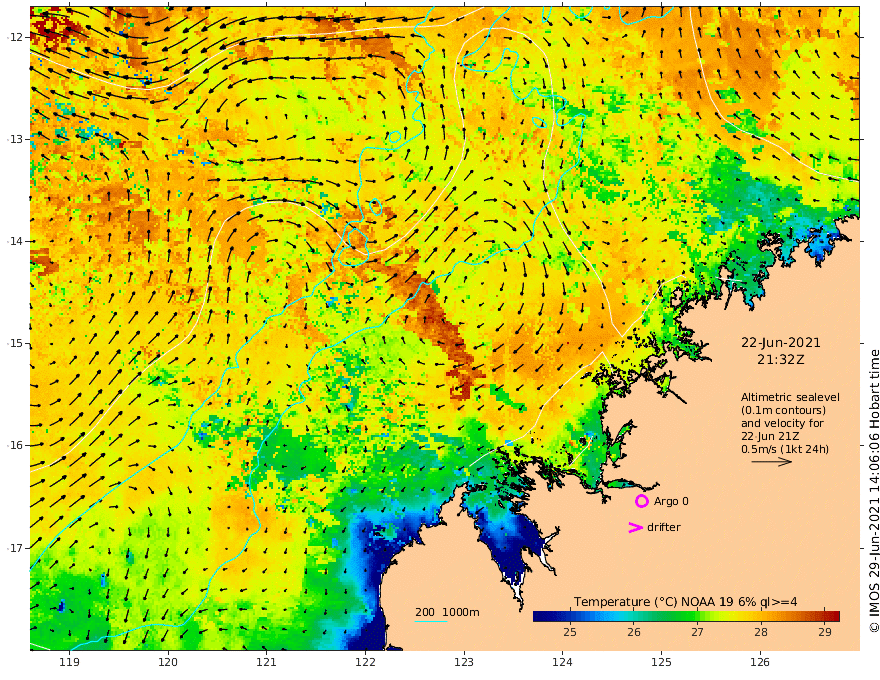Click latitude label -12 on the axis

click(16, 37)
